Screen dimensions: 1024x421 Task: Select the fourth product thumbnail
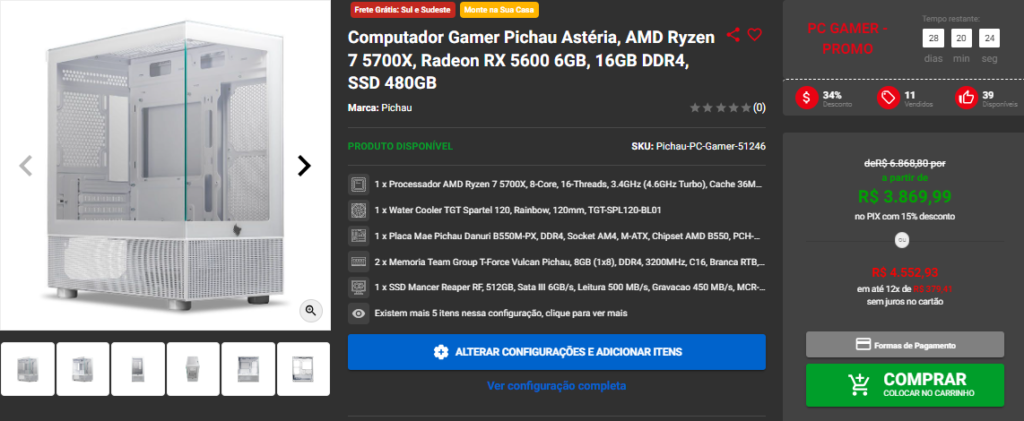193,369
